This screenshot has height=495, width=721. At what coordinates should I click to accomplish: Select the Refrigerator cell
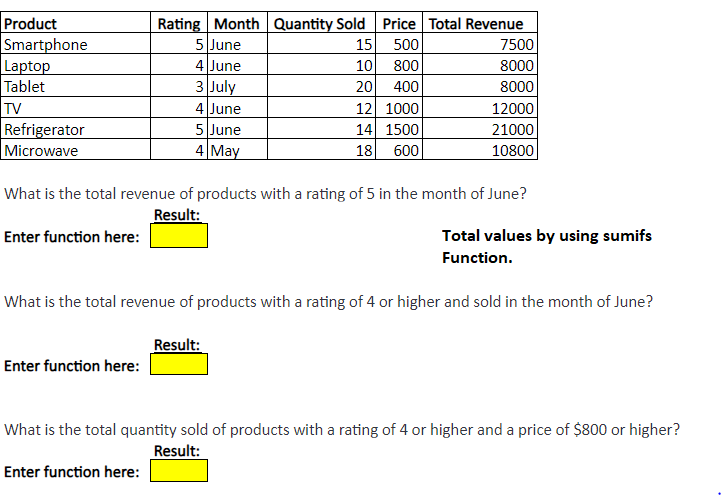click(76, 130)
